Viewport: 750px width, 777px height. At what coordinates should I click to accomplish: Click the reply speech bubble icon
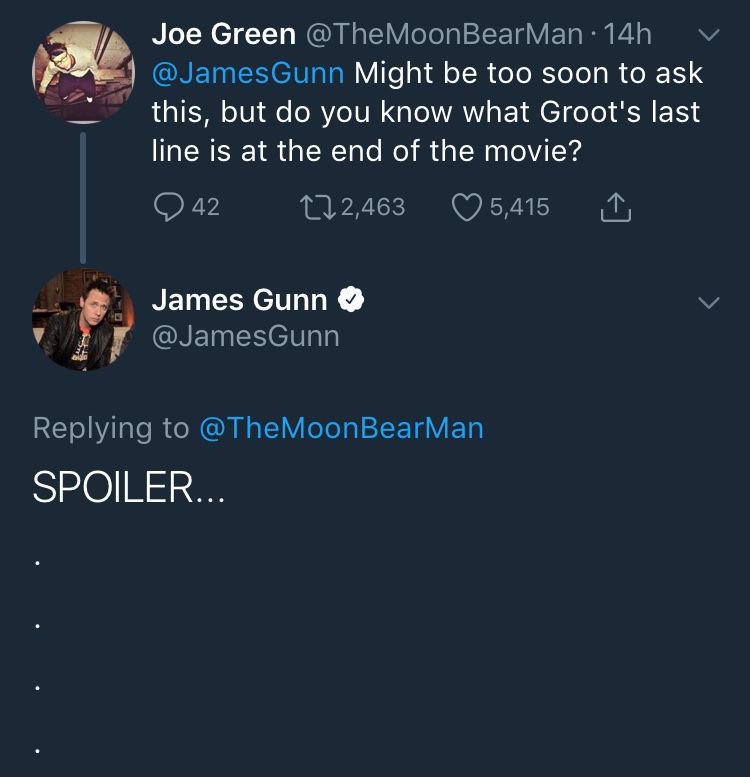tap(167, 207)
